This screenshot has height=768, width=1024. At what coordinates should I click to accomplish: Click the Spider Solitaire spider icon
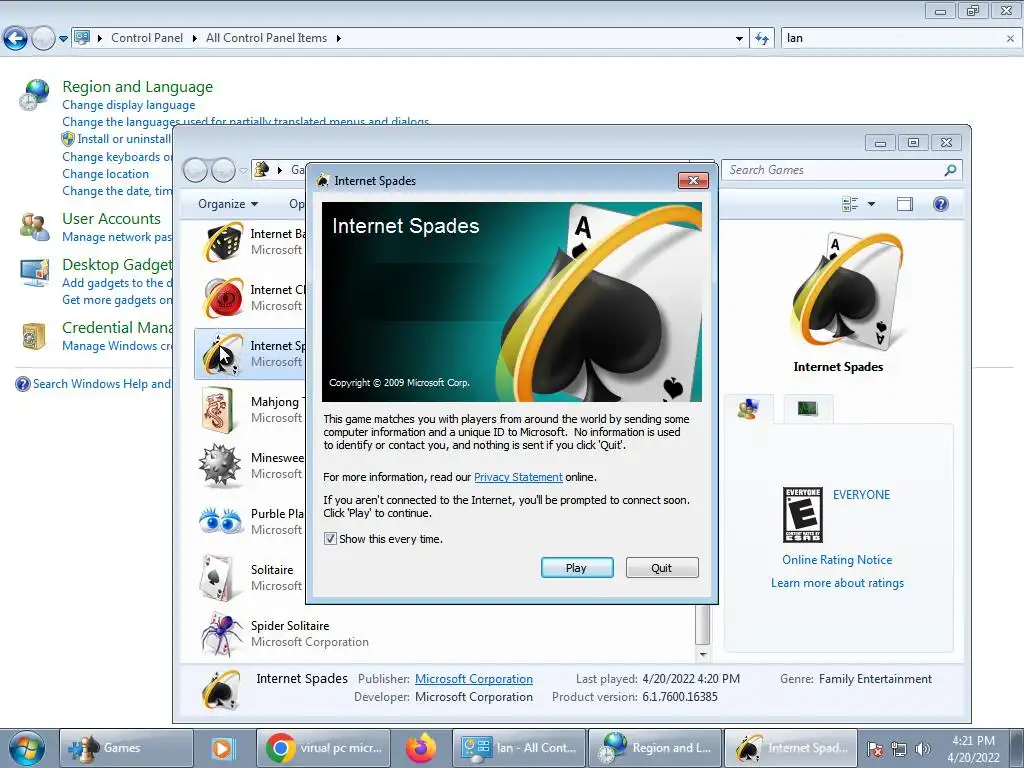[221, 633]
